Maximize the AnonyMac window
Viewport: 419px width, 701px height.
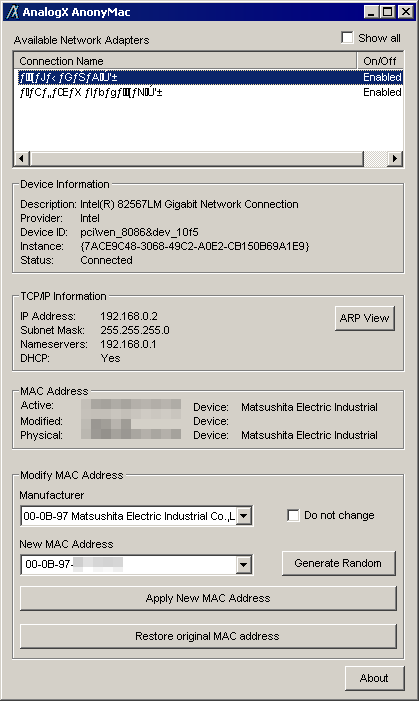(388, 12)
